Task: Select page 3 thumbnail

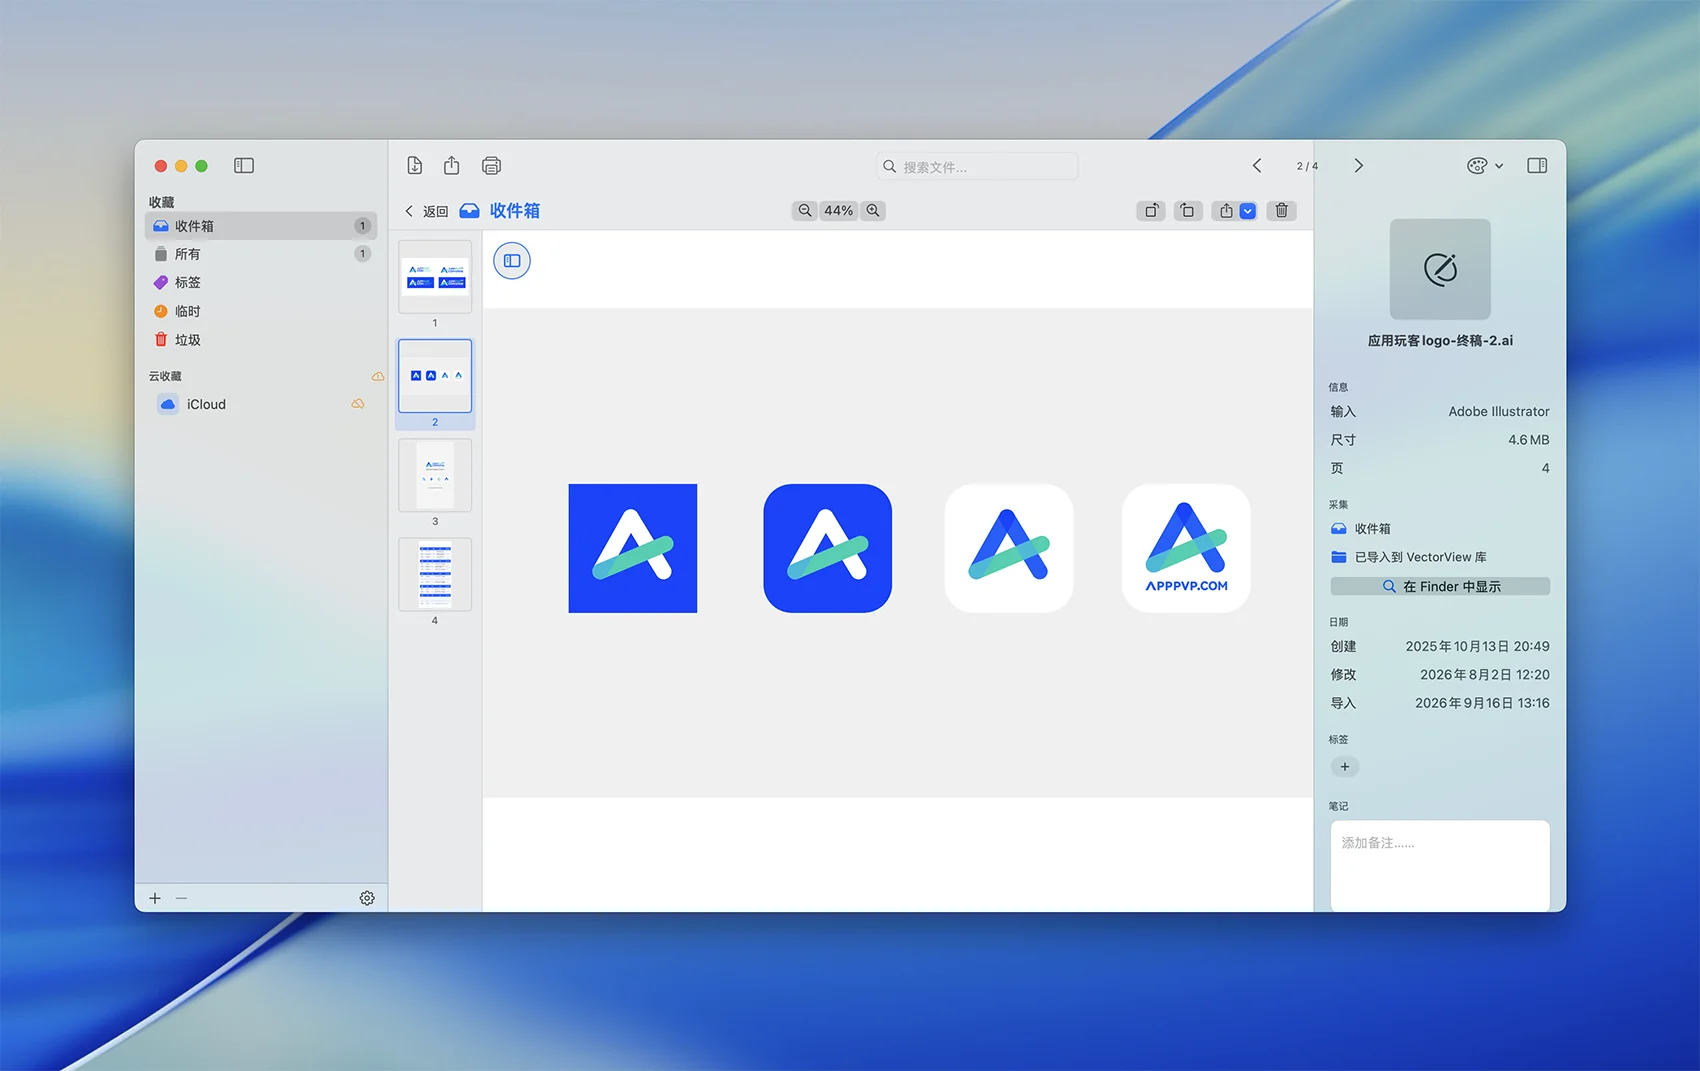Action: 435,476
